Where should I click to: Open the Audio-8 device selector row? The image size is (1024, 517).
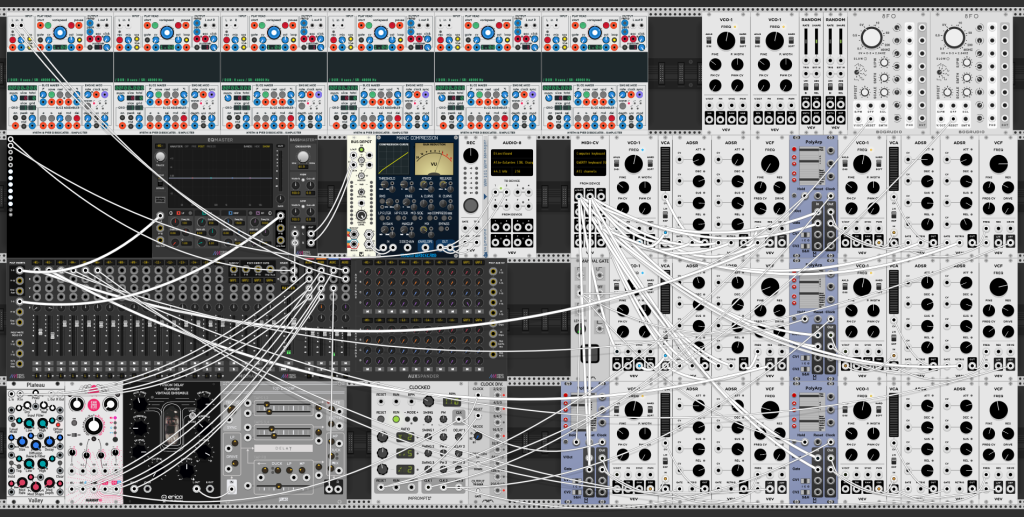[x=511, y=163]
